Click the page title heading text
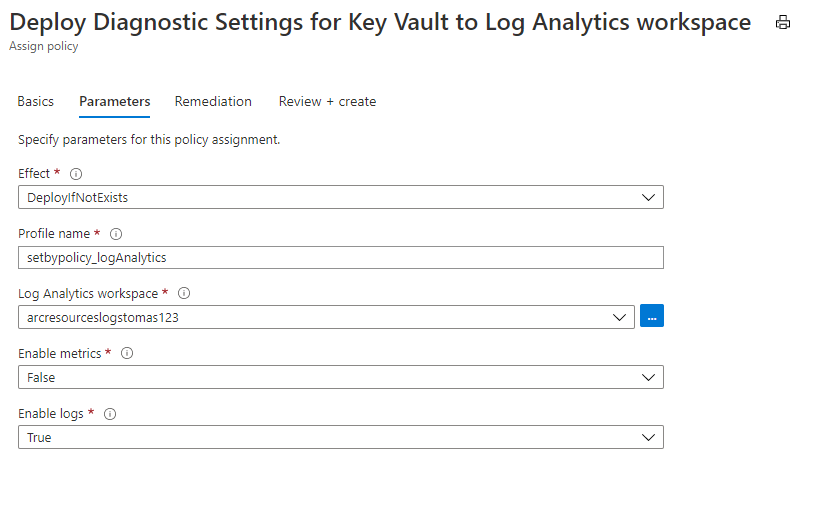 (x=380, y=22)
